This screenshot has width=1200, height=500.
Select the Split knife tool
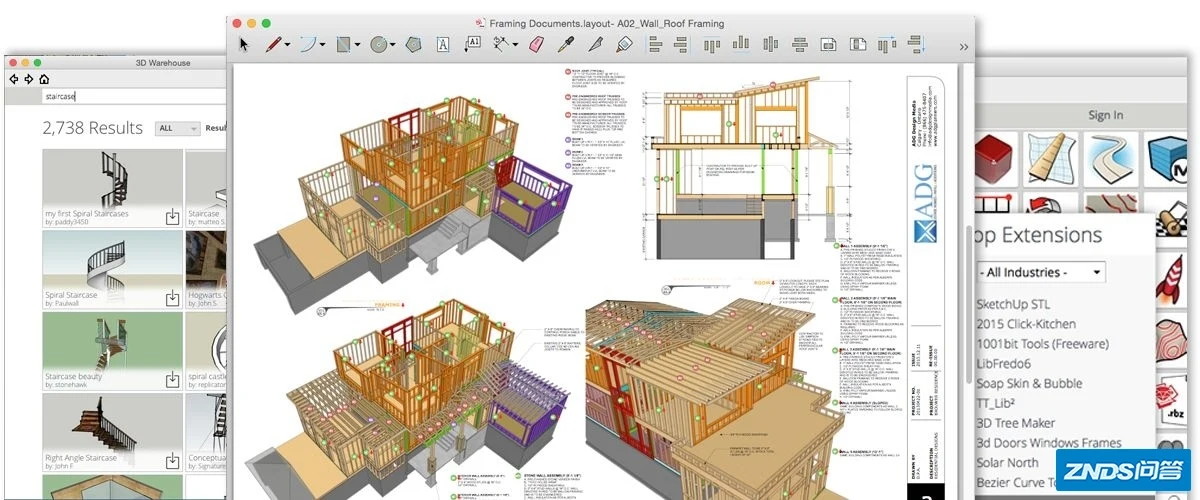(x=596, y=44)
